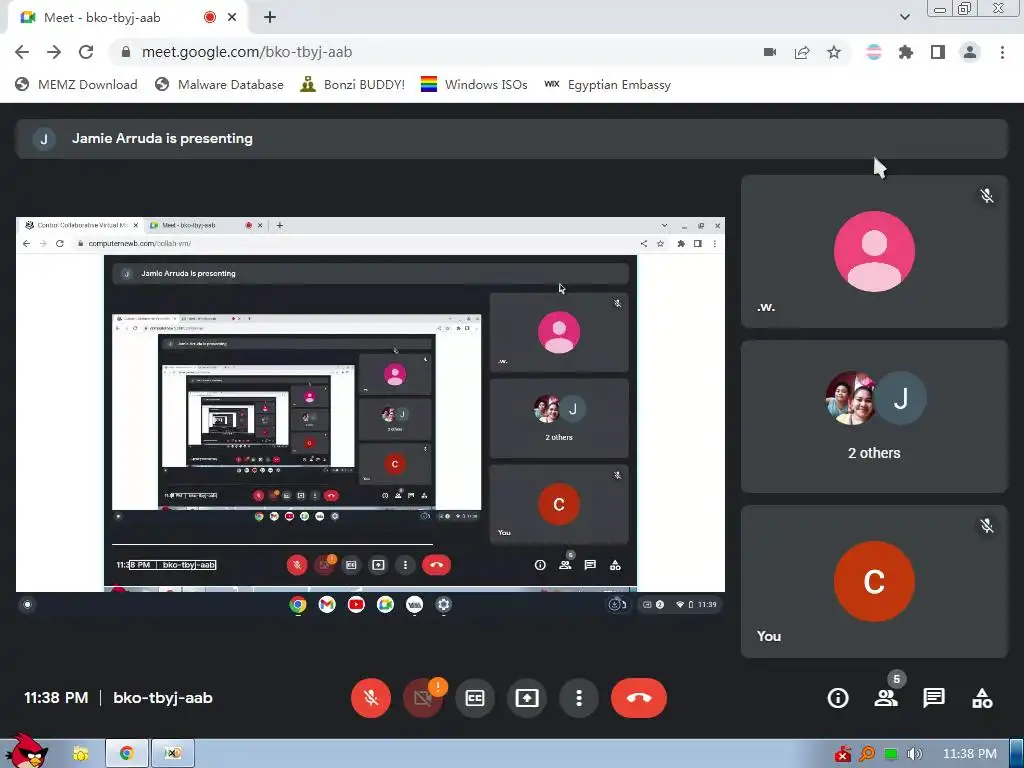Open the Activities icon

[982, 698]
